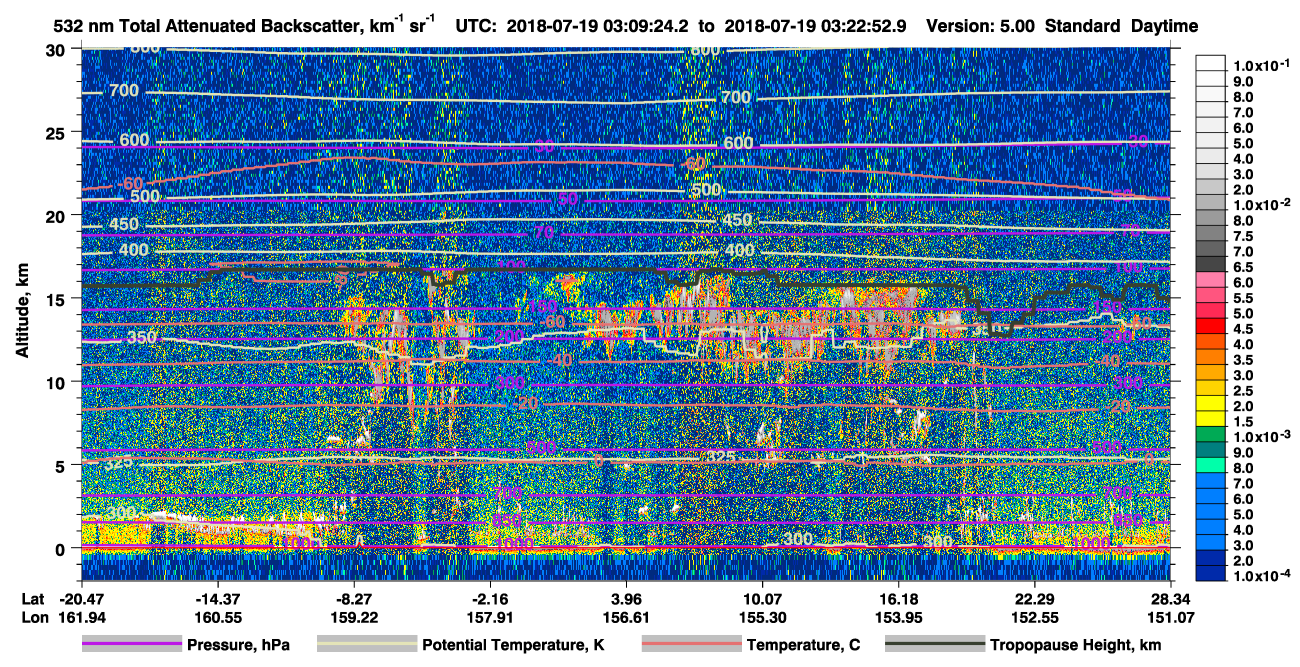Click the Tropopause Height, km legend label
Screen dimensions: 1300x667
coord(1075,646)
